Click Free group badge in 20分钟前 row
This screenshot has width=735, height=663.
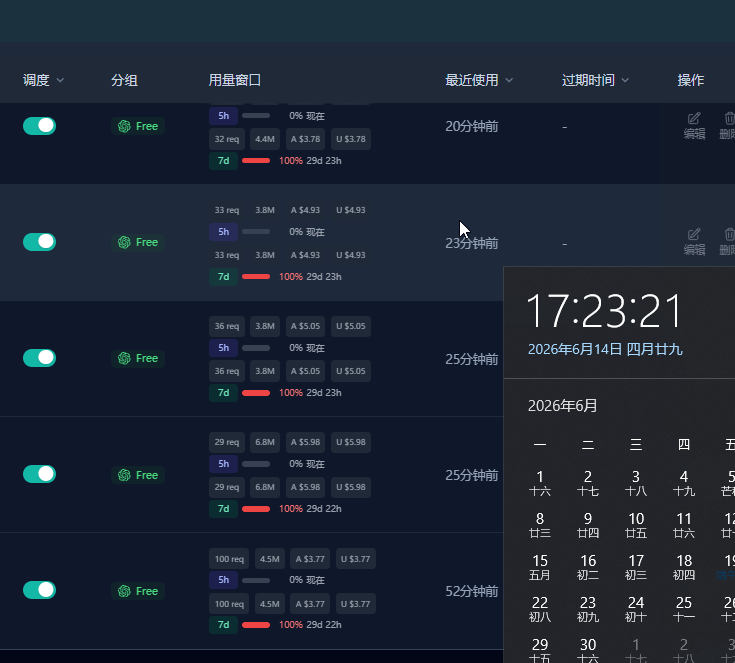pyautogui.click(x=138, y=126)
